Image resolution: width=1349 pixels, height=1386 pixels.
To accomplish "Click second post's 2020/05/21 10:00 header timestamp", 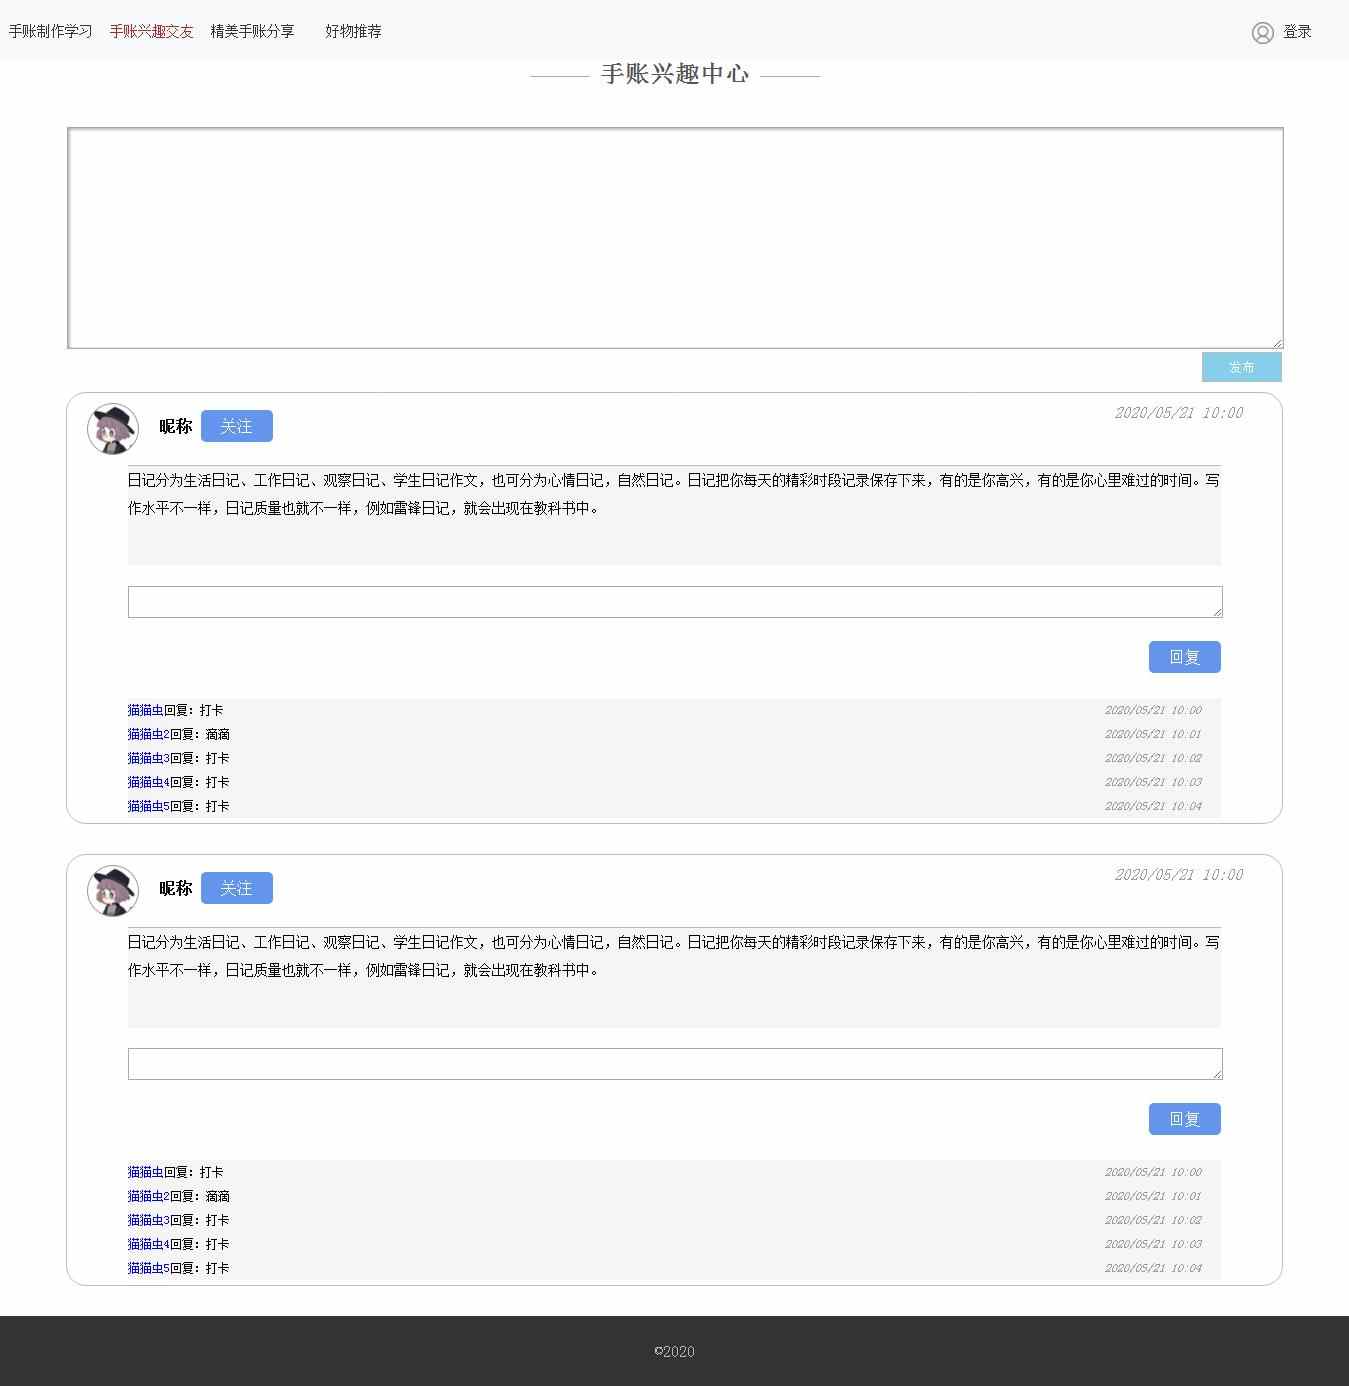I will click(1179, 875).
